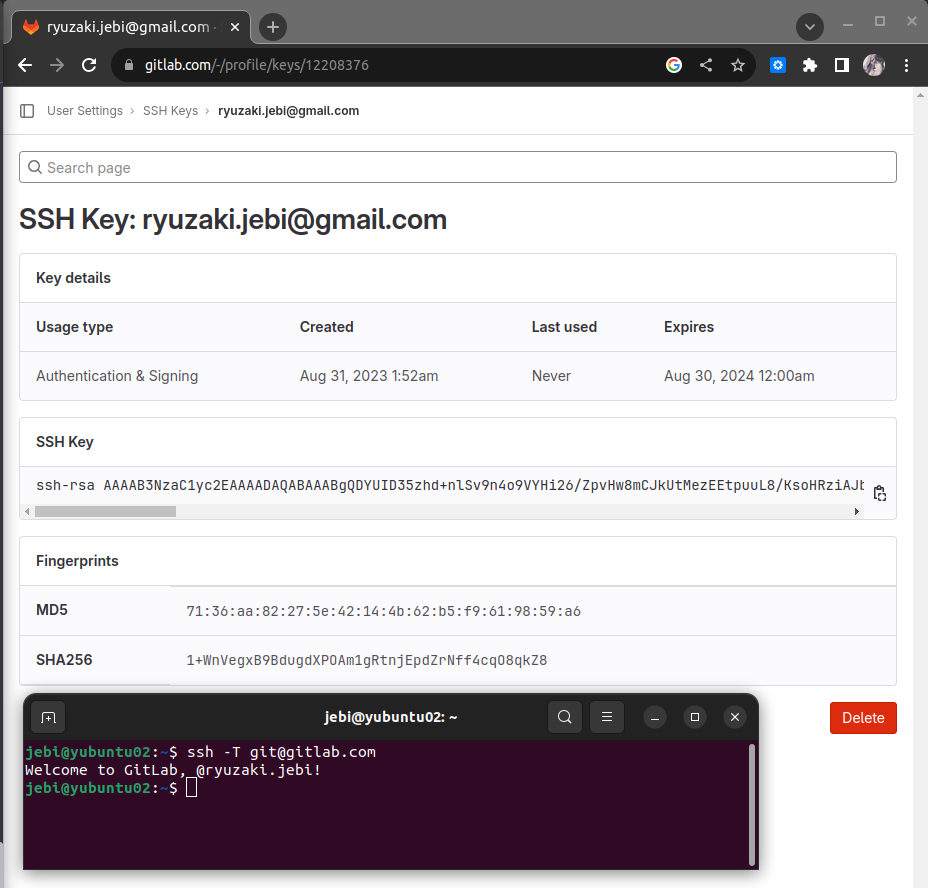Click the SHA256 fingerprint value

tap(367, 660)
